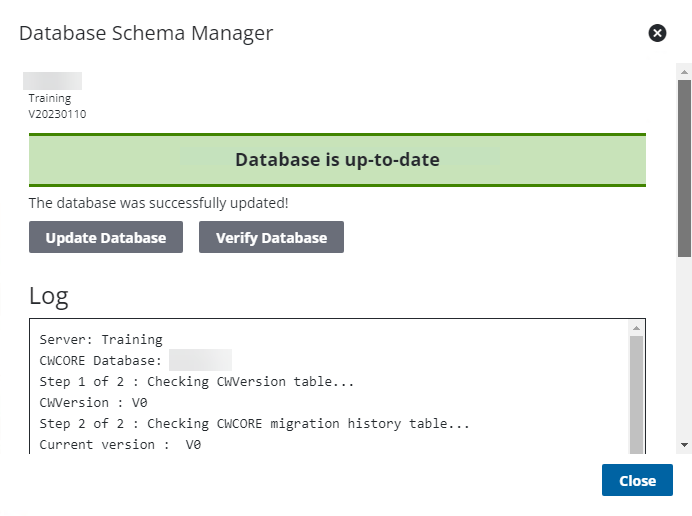Click the Log section heading
The width and height of the screenshot is (692, 516).
[x=49, y=295]
